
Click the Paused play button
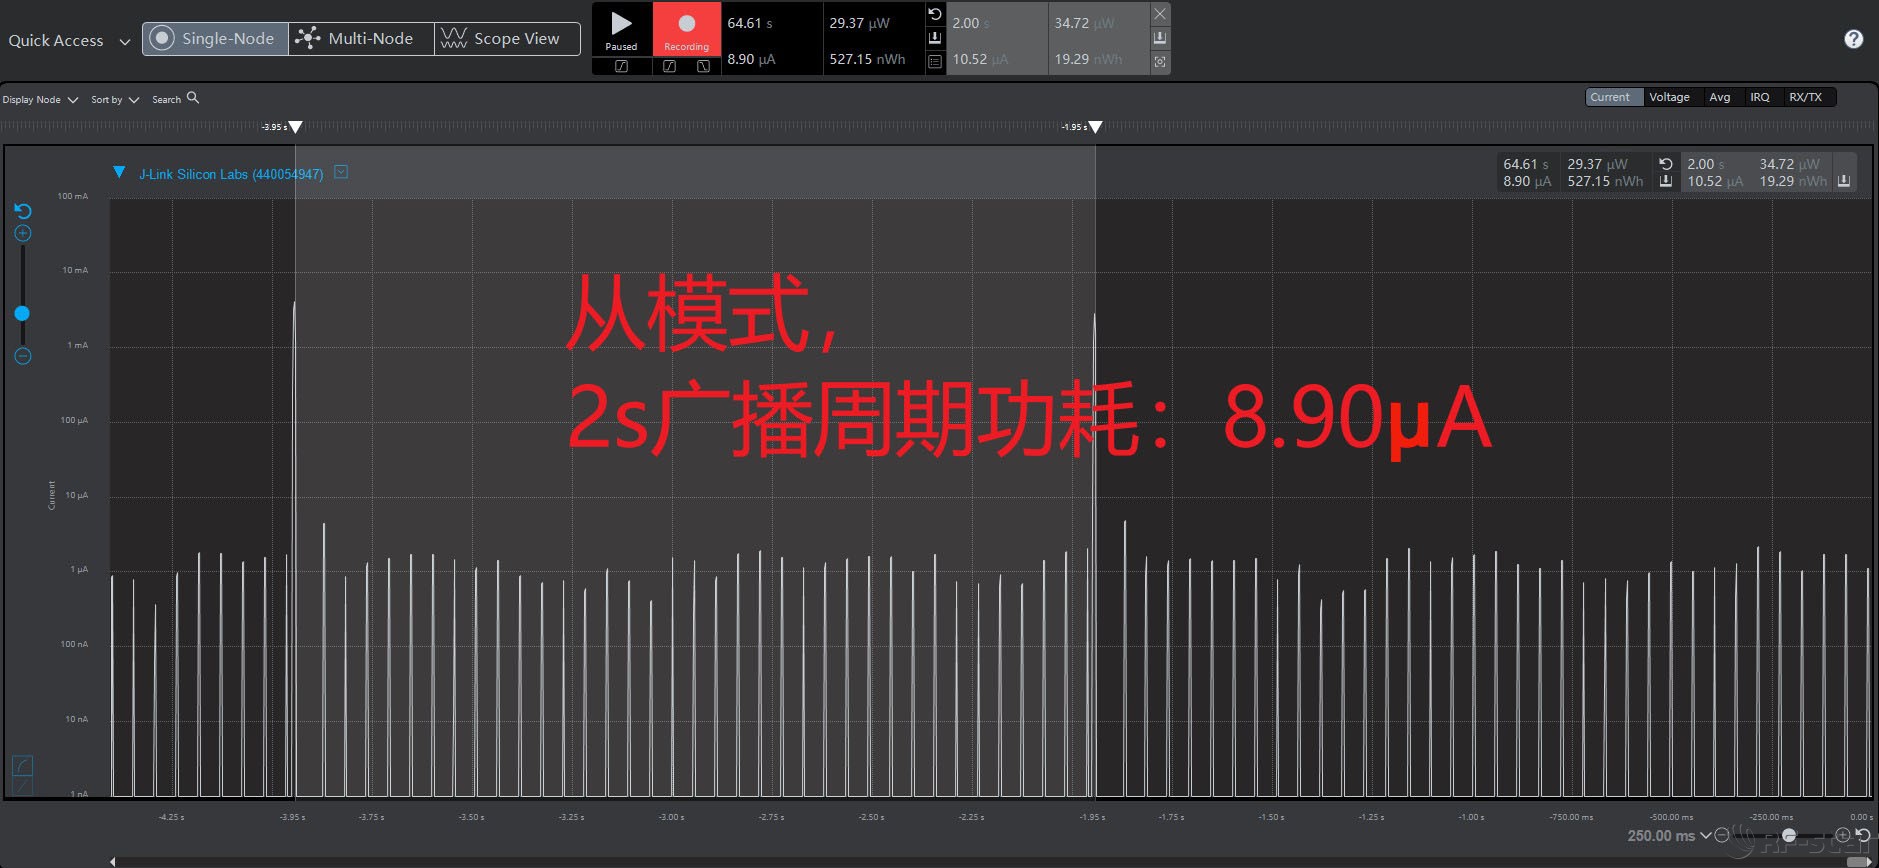tap(621, 29)
